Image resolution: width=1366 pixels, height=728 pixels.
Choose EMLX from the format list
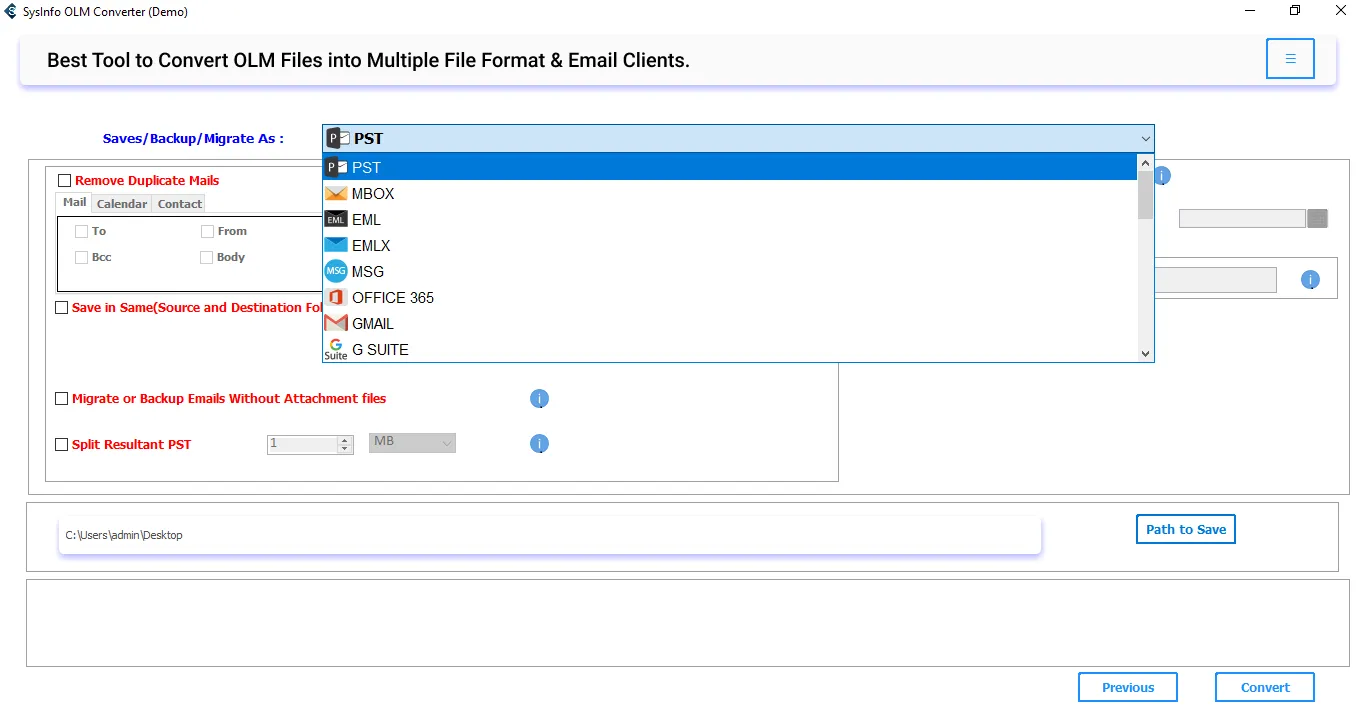tap(371, 245)
